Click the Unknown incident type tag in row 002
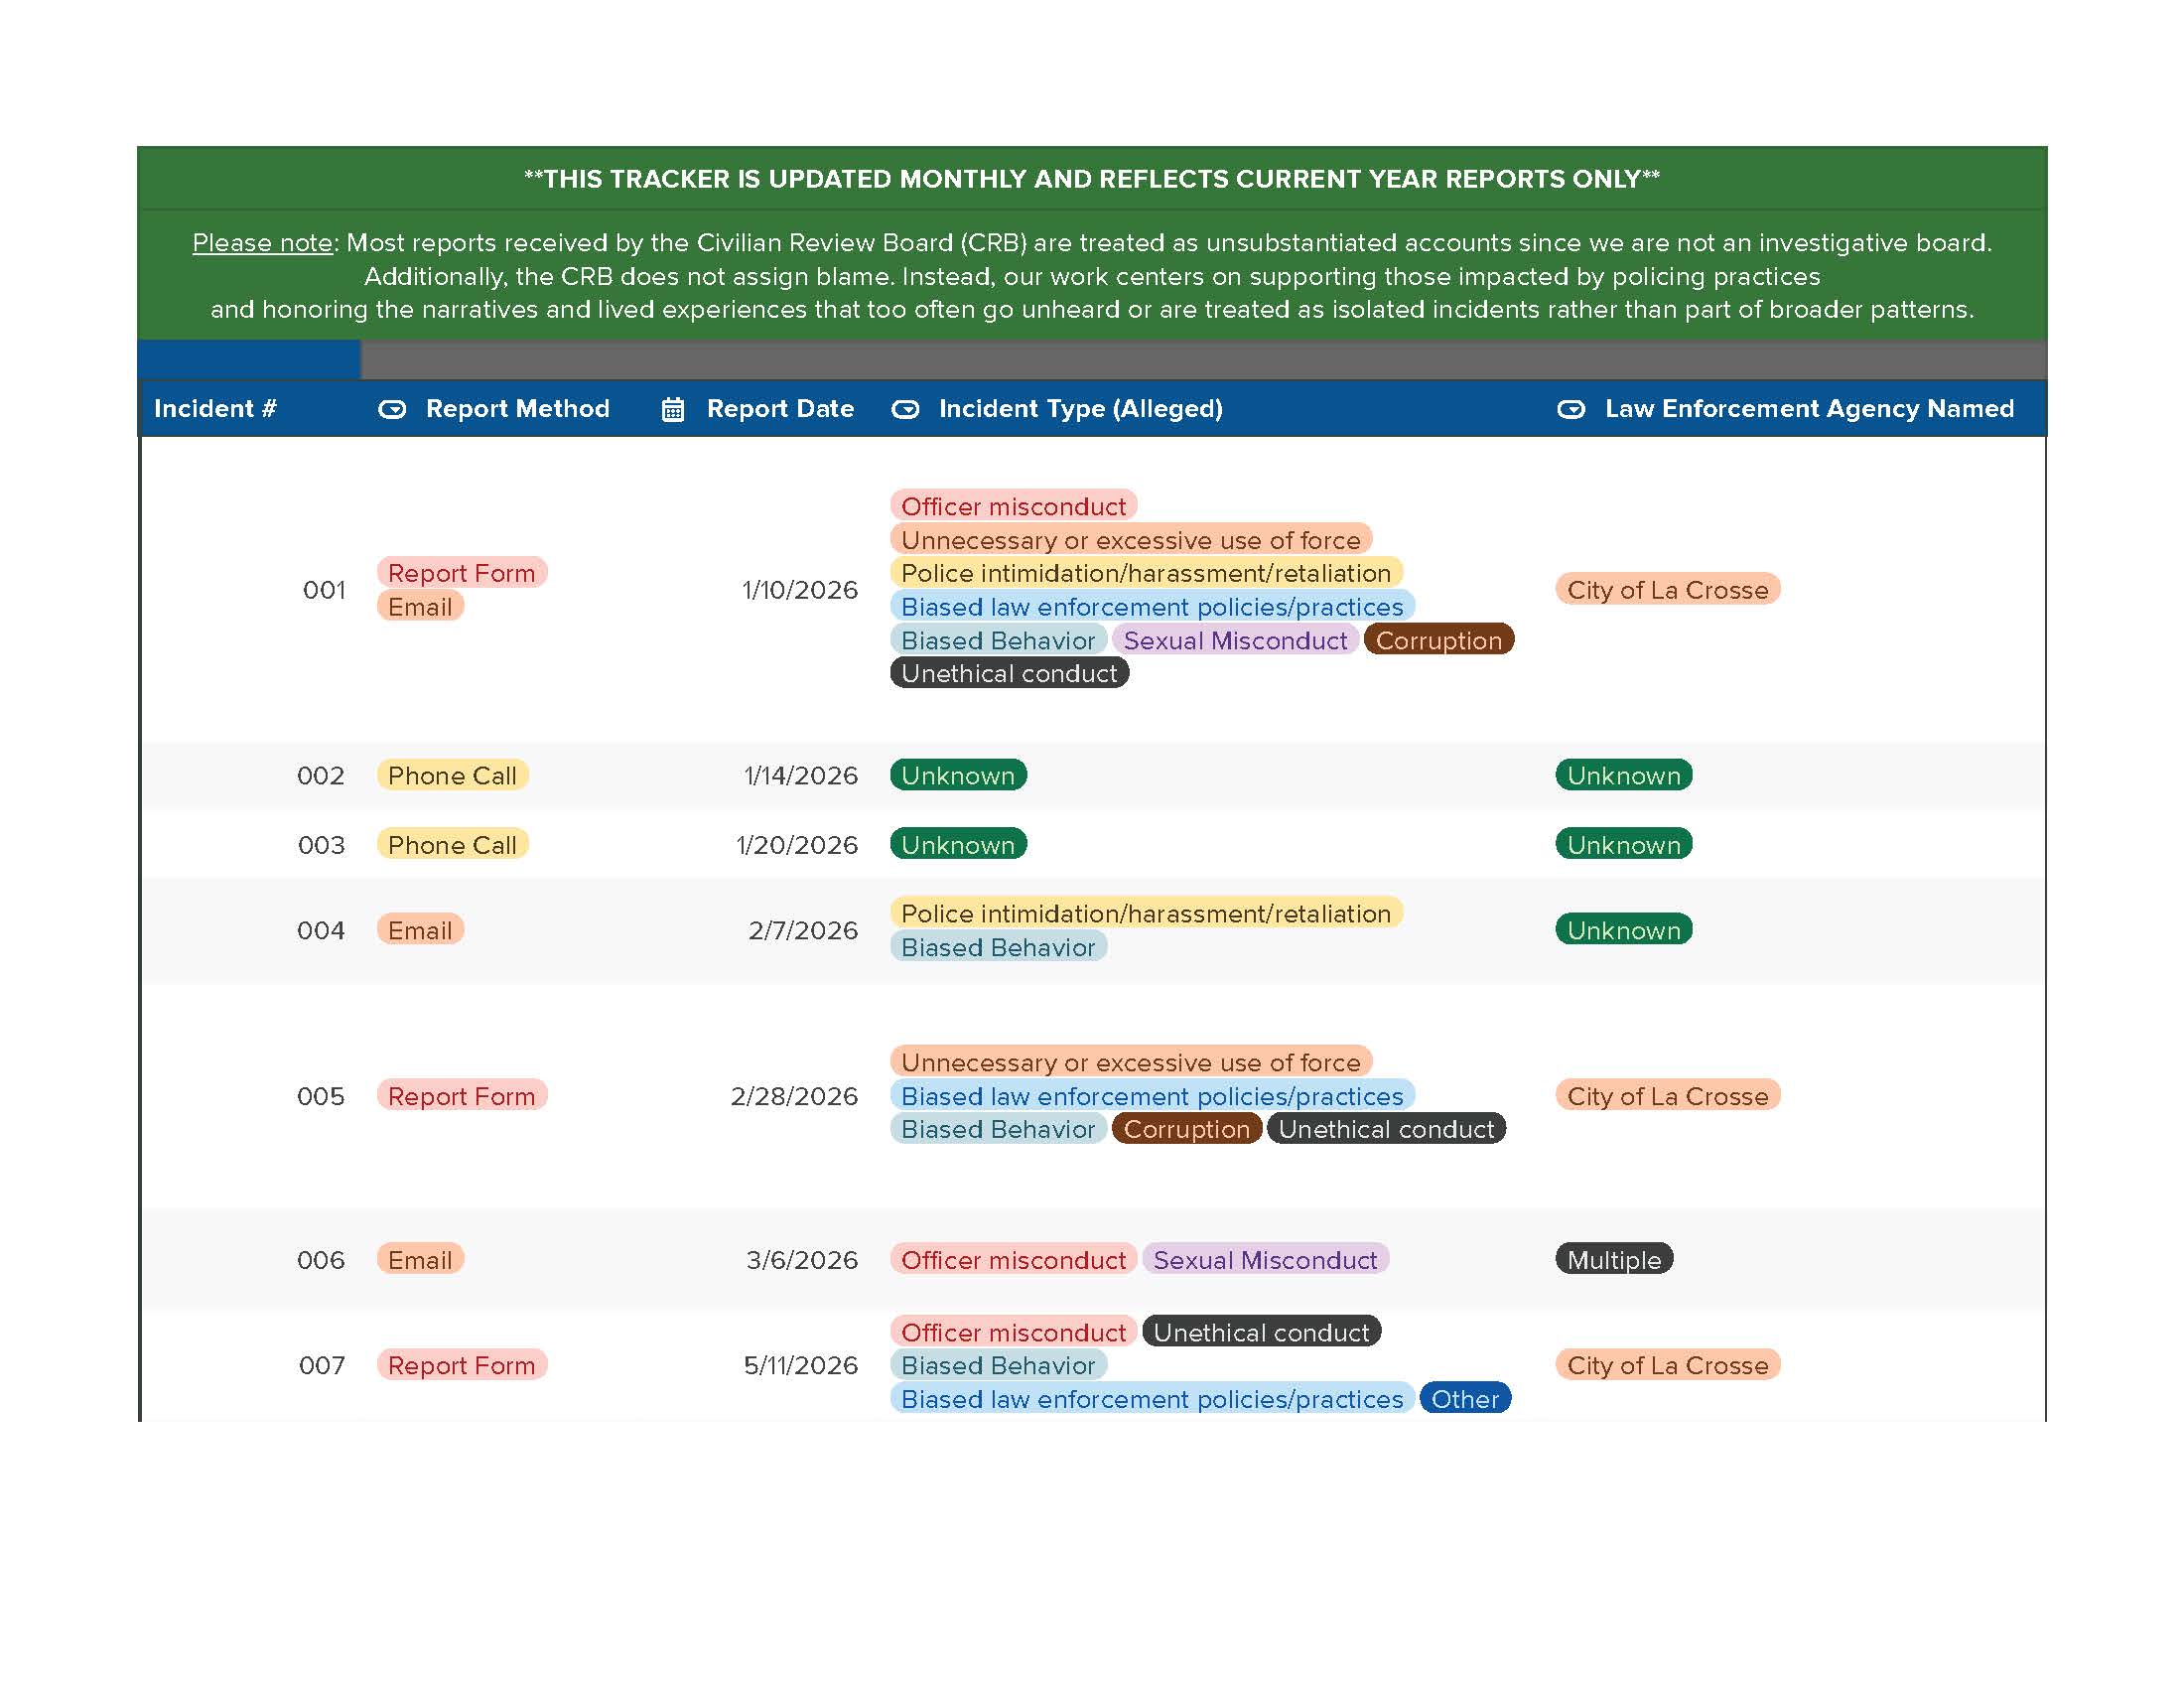The height and width of the screenshot is (1688, 2184). 958,776
